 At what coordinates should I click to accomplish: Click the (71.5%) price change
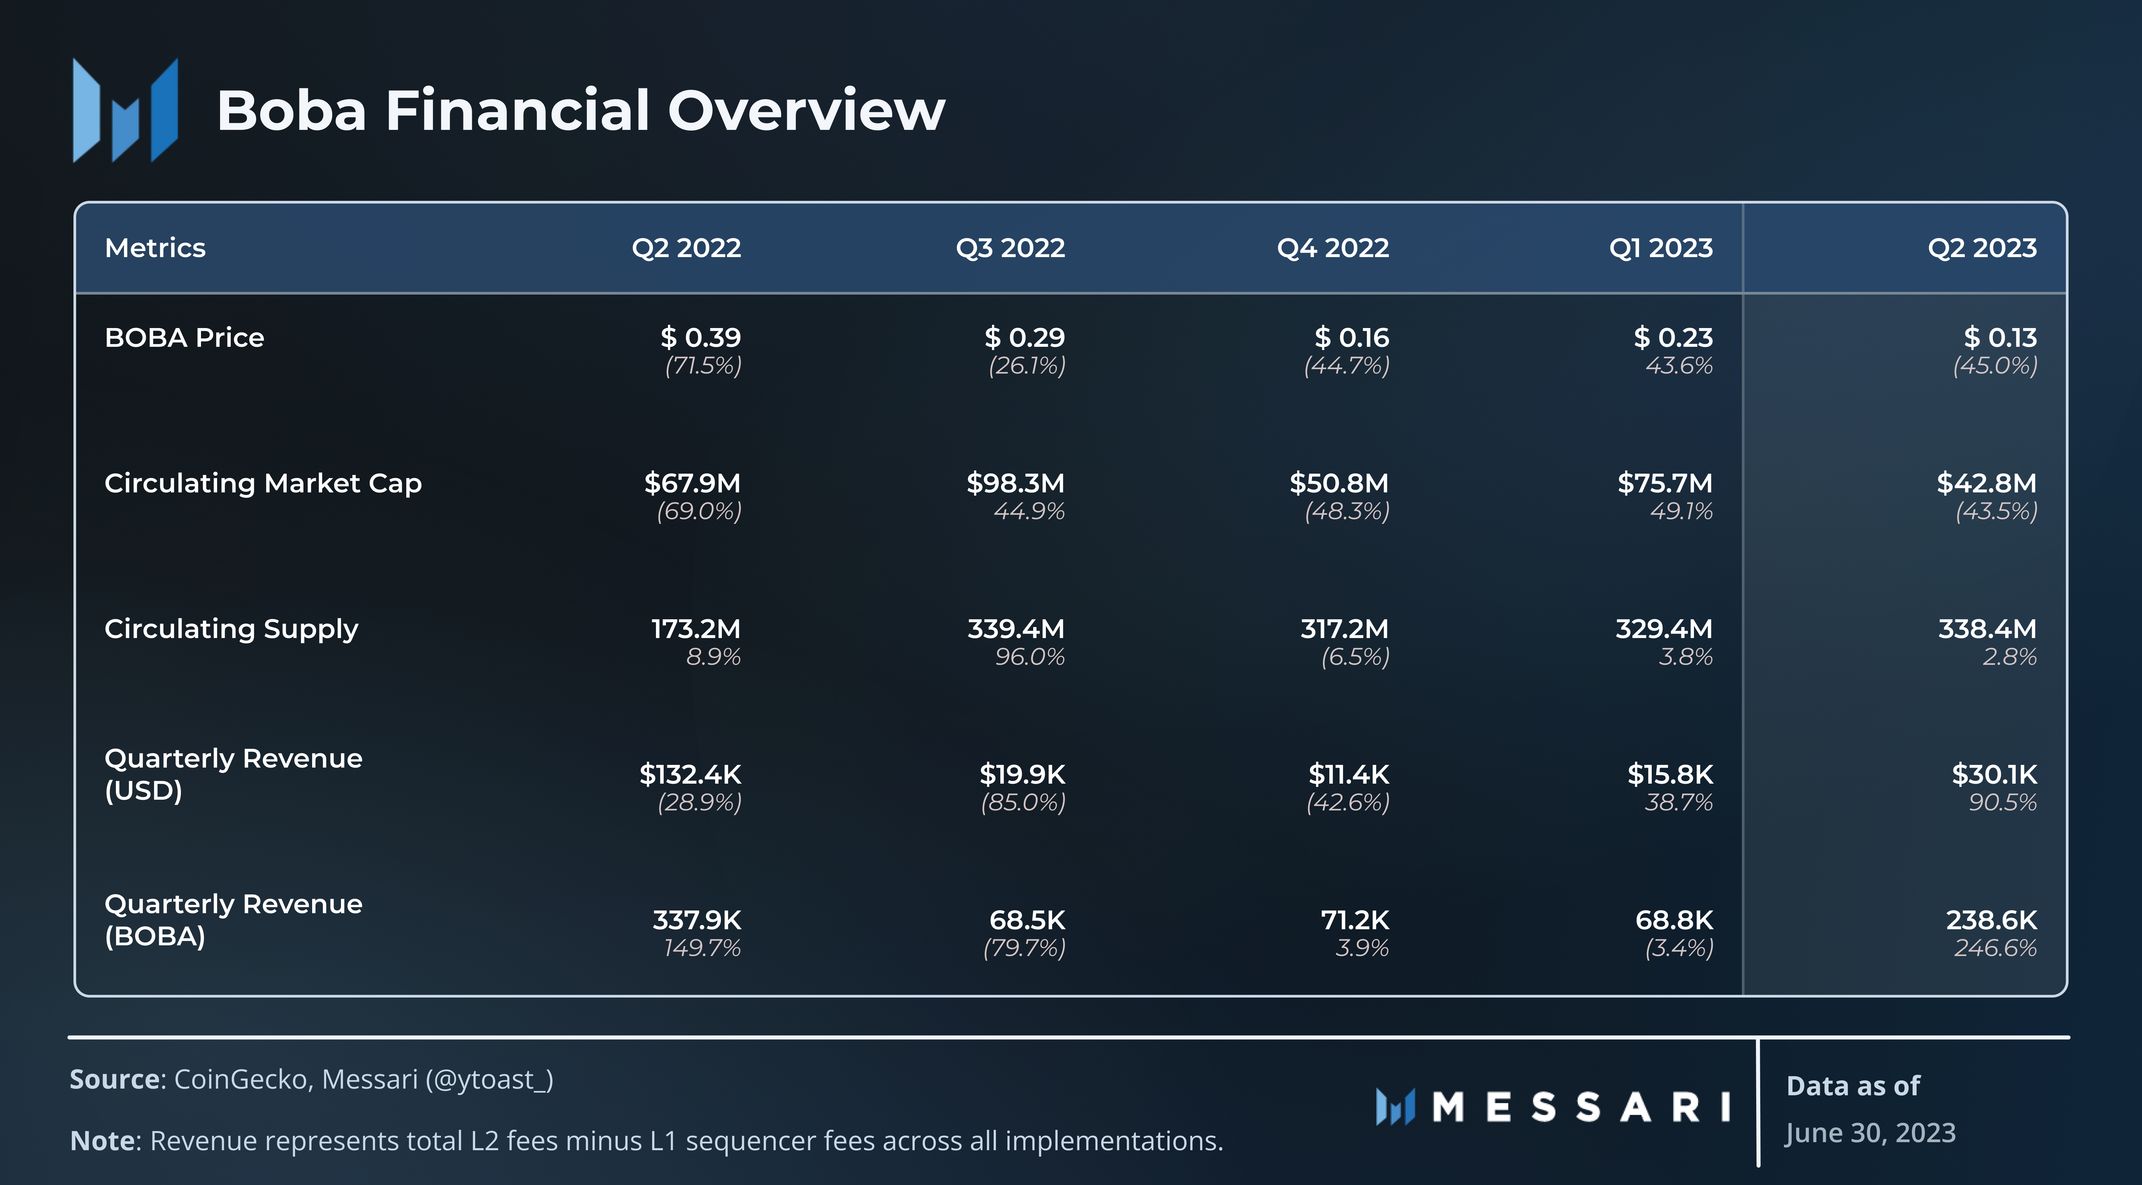pos(703,366)
